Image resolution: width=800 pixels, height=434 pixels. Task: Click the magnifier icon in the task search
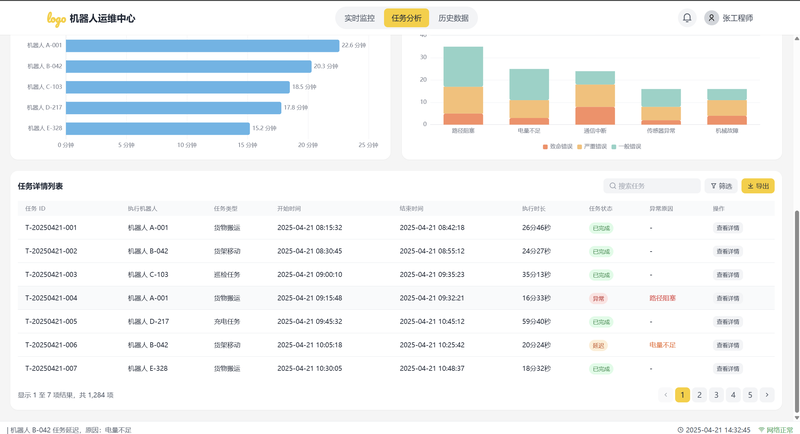[613, 186]
